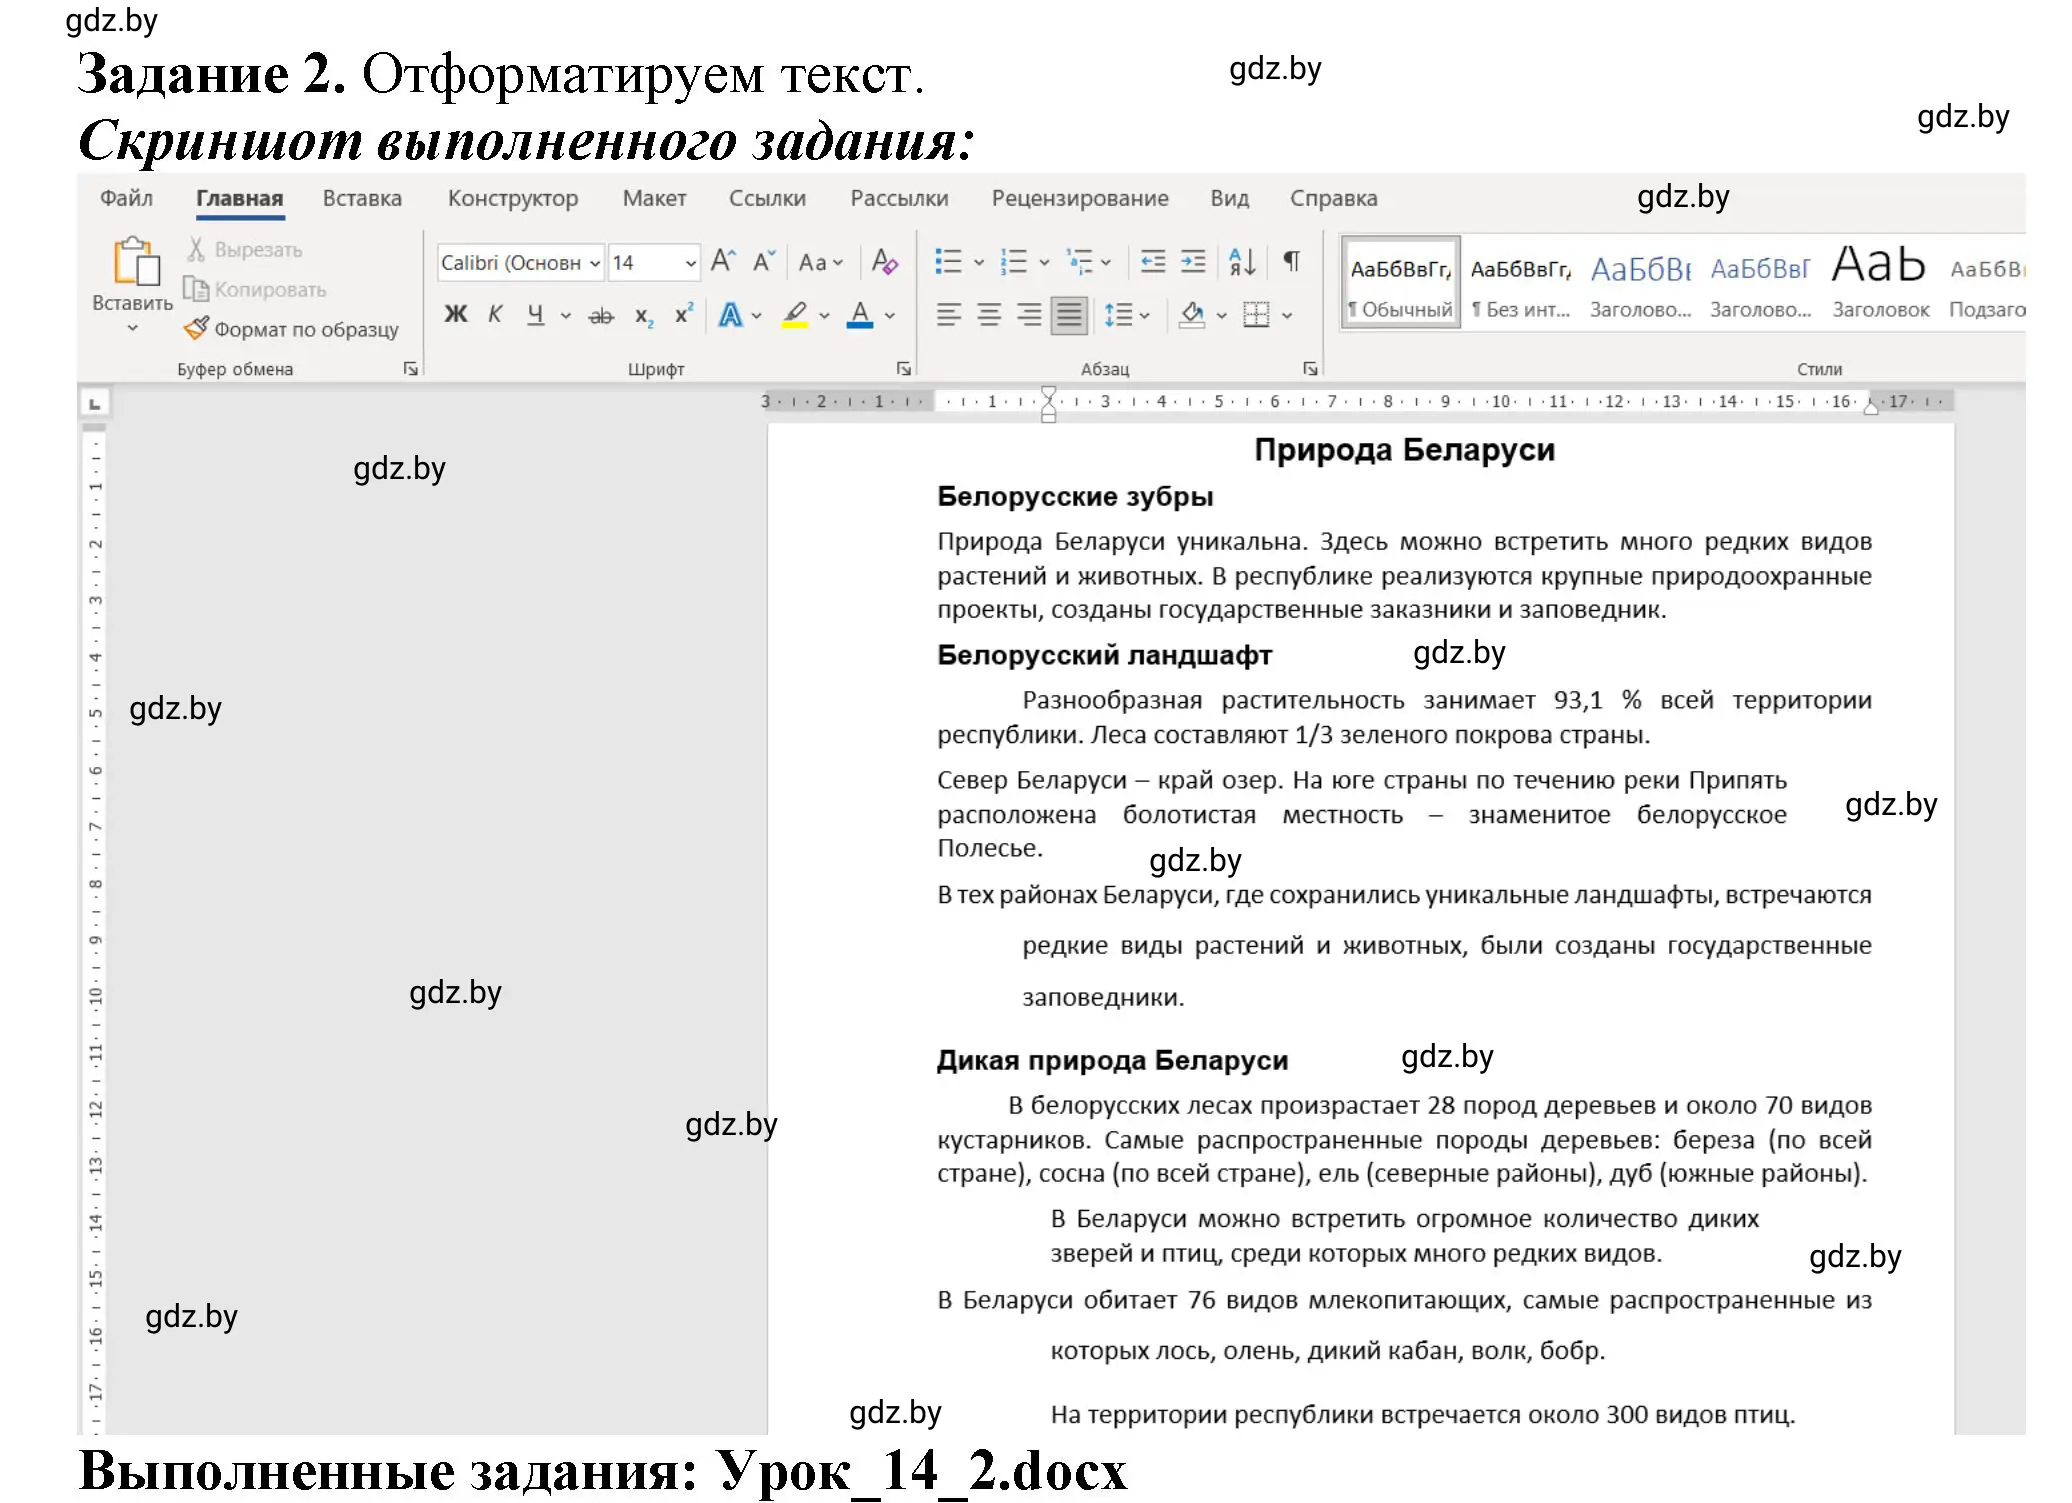The width and height of the screenshot is (2072, 1503).
Task: Switch to Ссылки tab
Action: pyautogui.click(x=767, y=198)
